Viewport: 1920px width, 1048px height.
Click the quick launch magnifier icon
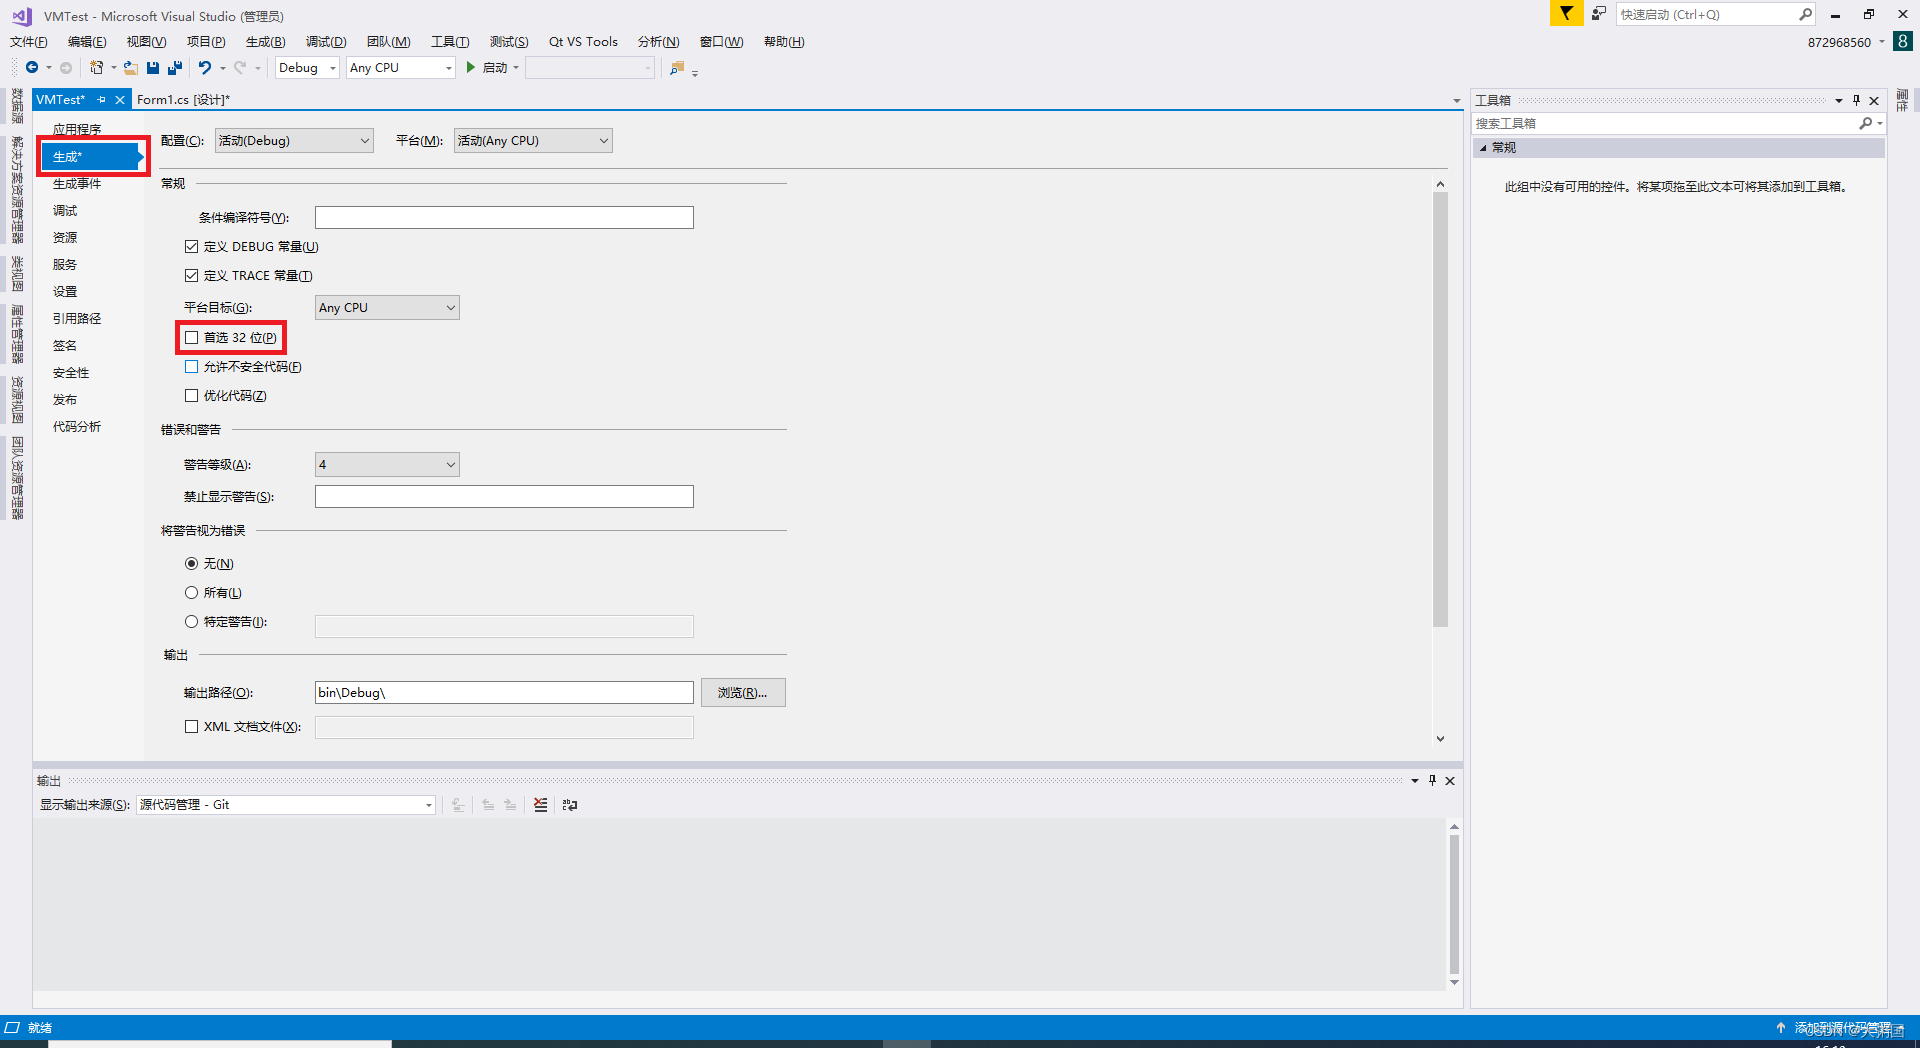pos(1805,14)
